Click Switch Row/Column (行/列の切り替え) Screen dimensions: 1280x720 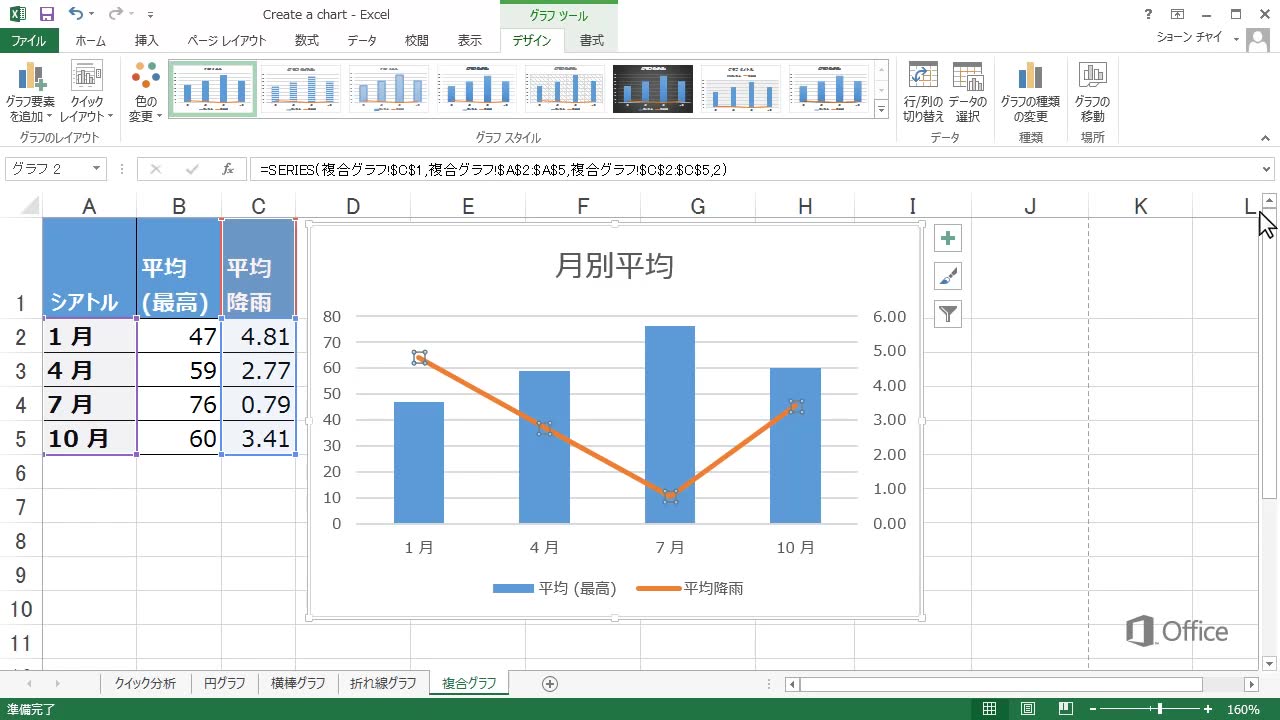[x=923, y=91]
